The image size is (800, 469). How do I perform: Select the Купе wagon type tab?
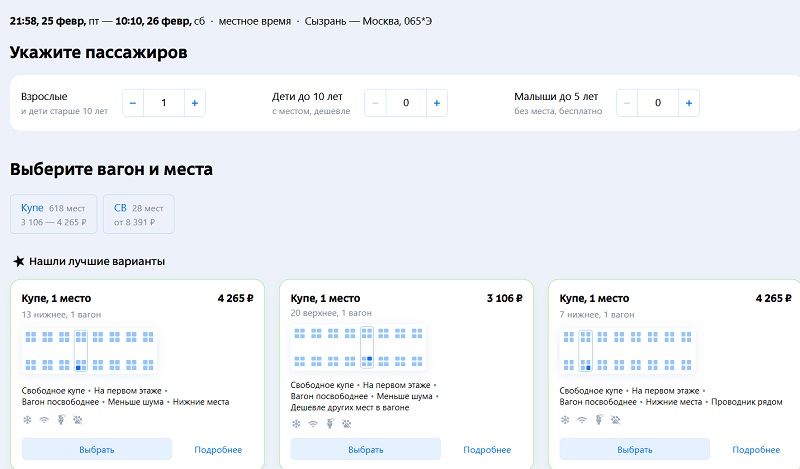[x=54, y=215]
